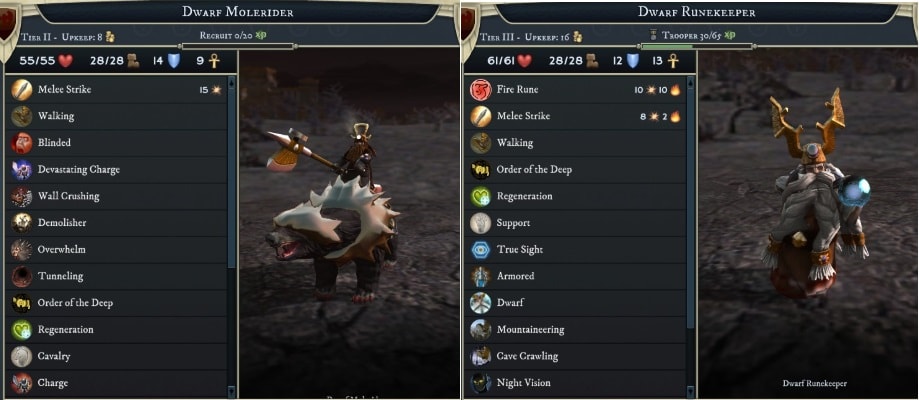Click the Devastating Charge ability icon
This screenshot has width=919, height=400.
point(21,170)
